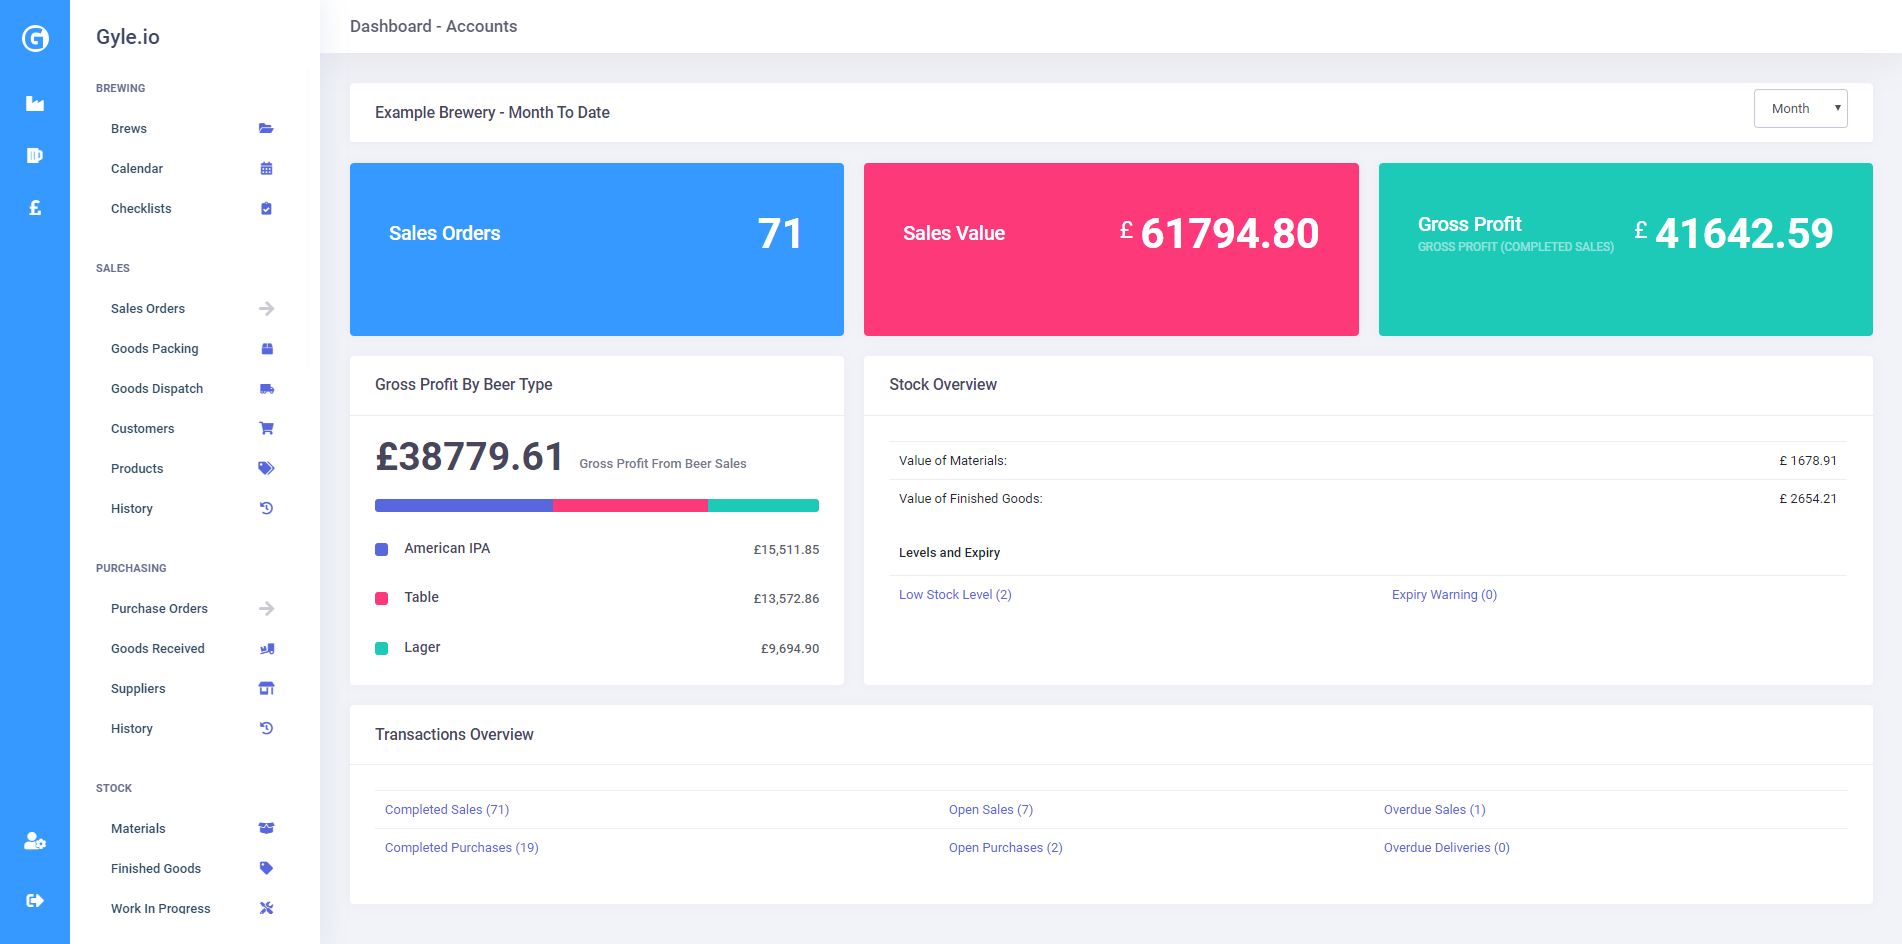Click the Gyle.io logo icon
Screen dimensions: 1902x944
pos(35,38)
